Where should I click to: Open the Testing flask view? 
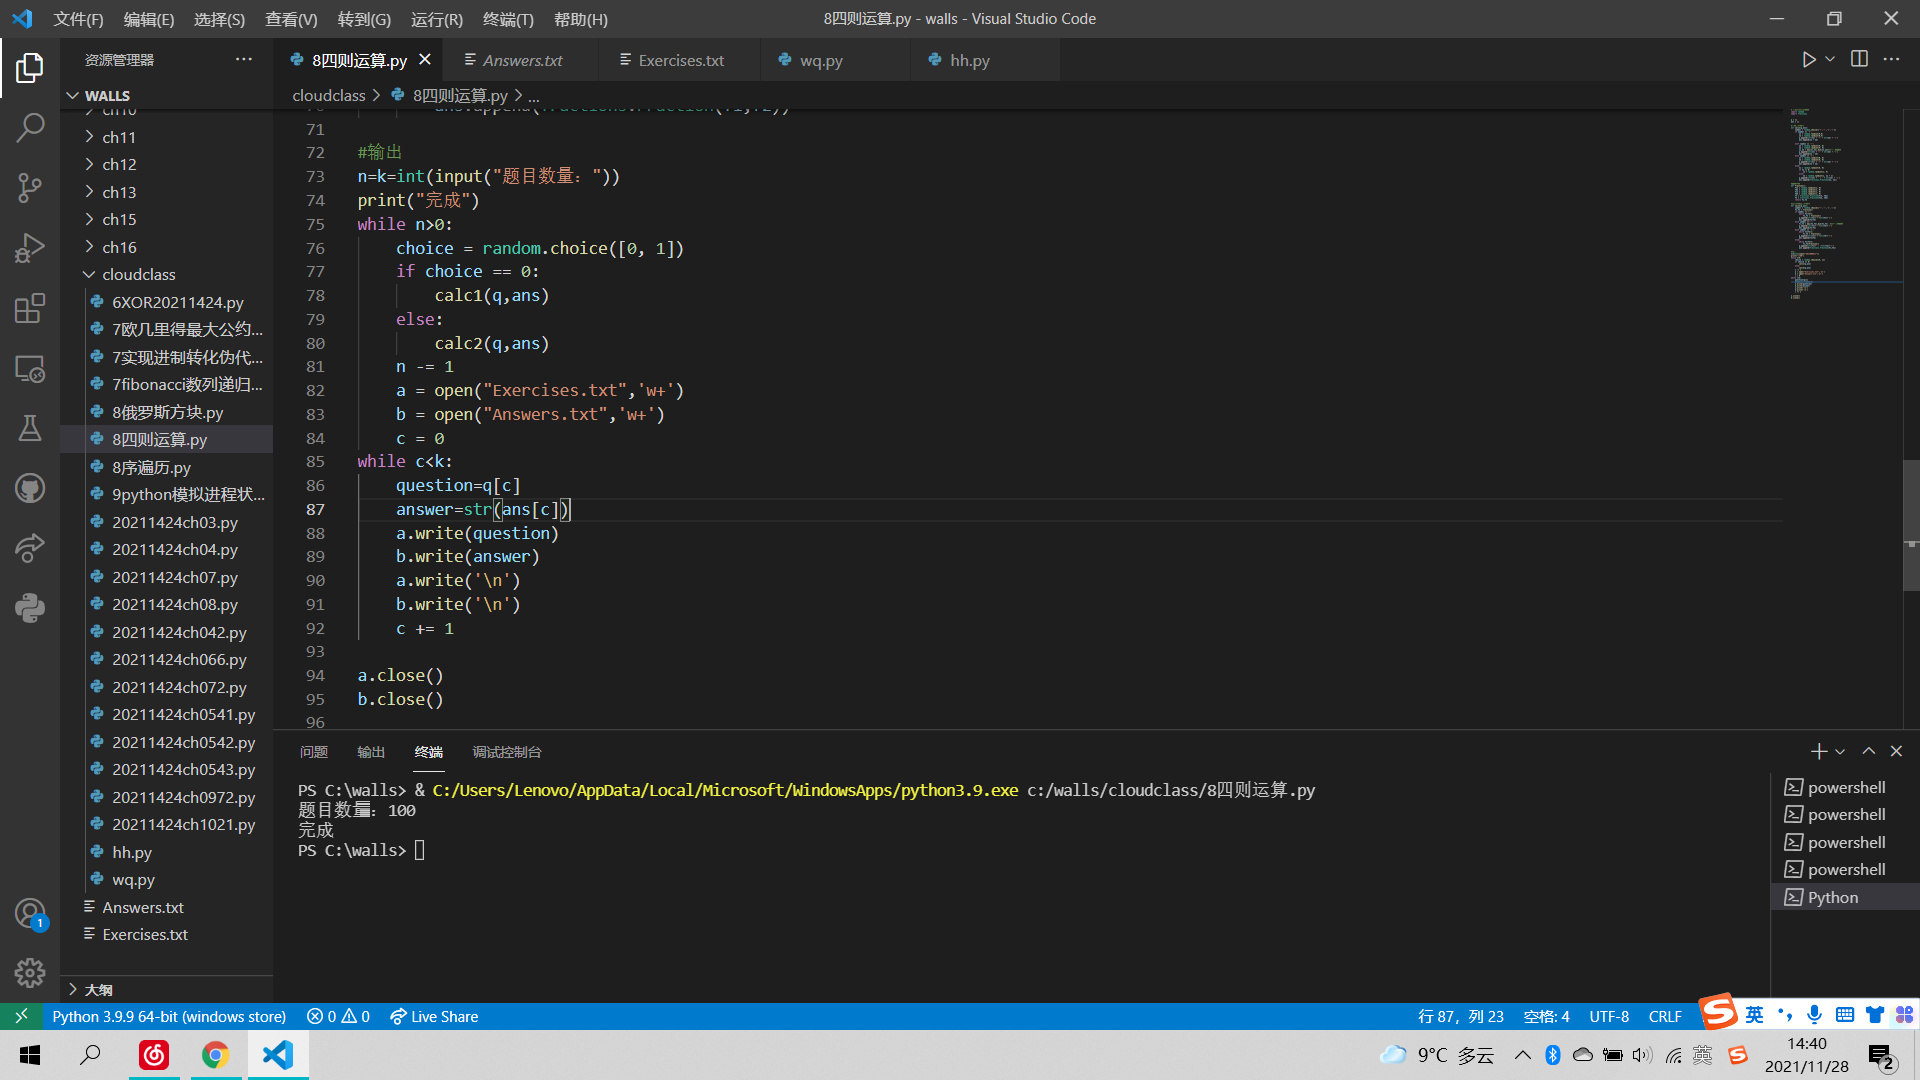click(x=30, y=428)
